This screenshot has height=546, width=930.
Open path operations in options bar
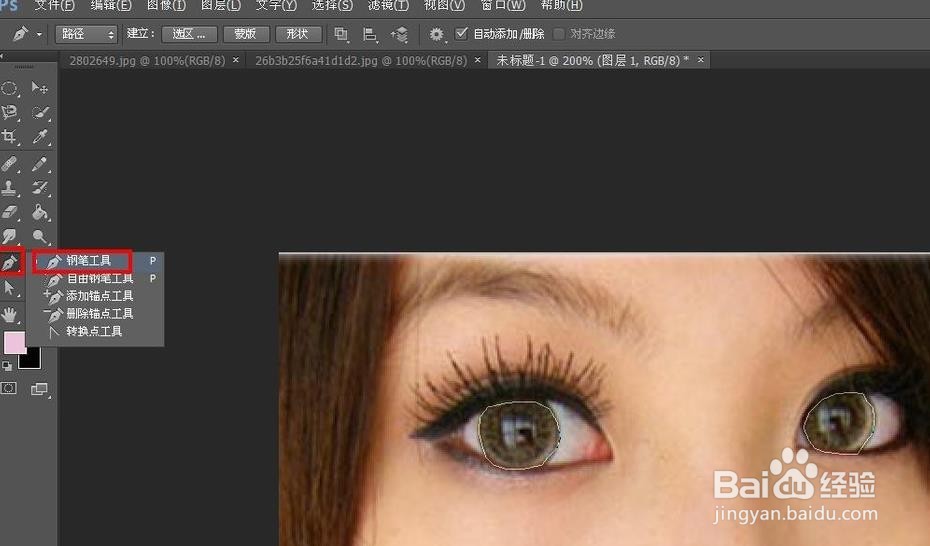[341, 34]
